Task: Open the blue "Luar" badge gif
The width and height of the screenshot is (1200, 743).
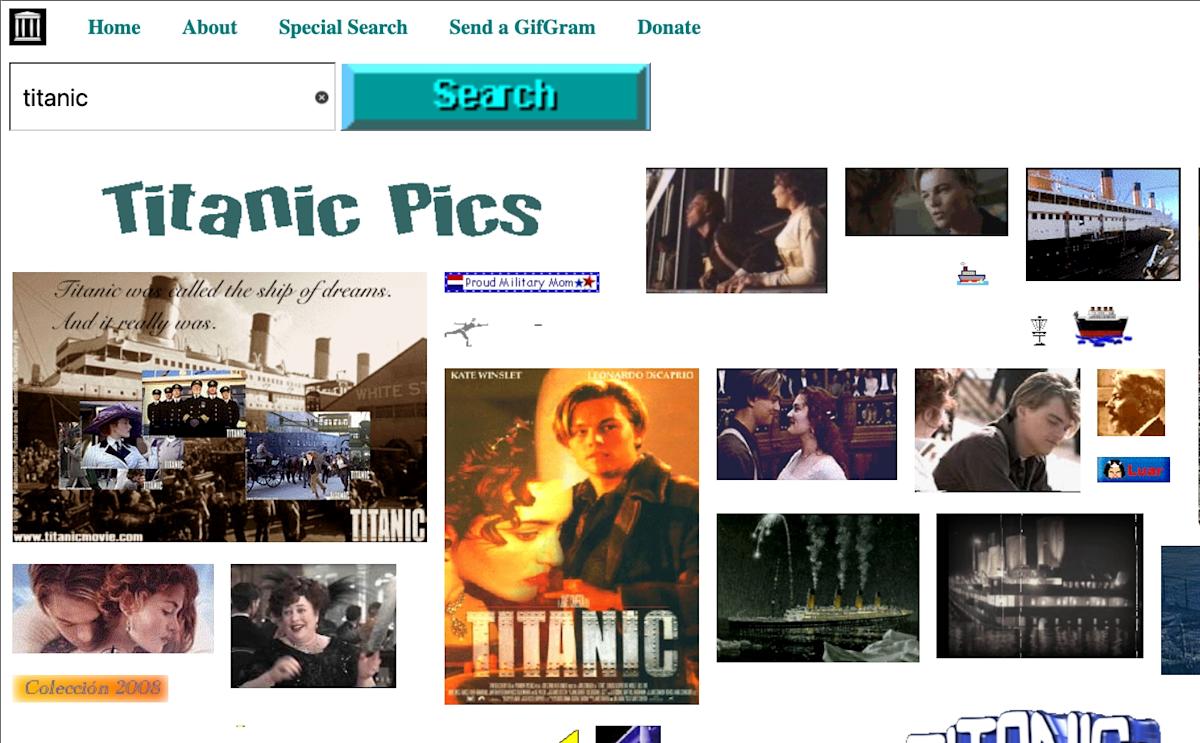Action: 1133,469
